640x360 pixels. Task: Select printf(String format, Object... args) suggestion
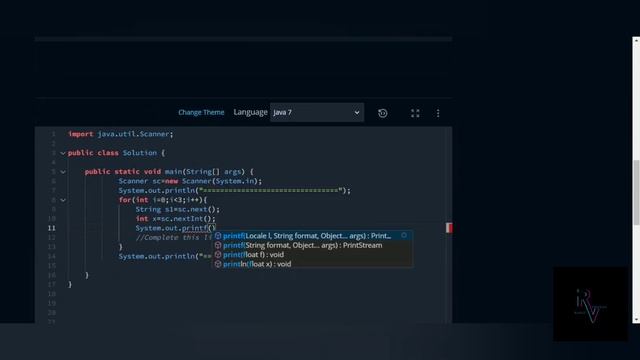pyautogui.click(x=312, y=245)
